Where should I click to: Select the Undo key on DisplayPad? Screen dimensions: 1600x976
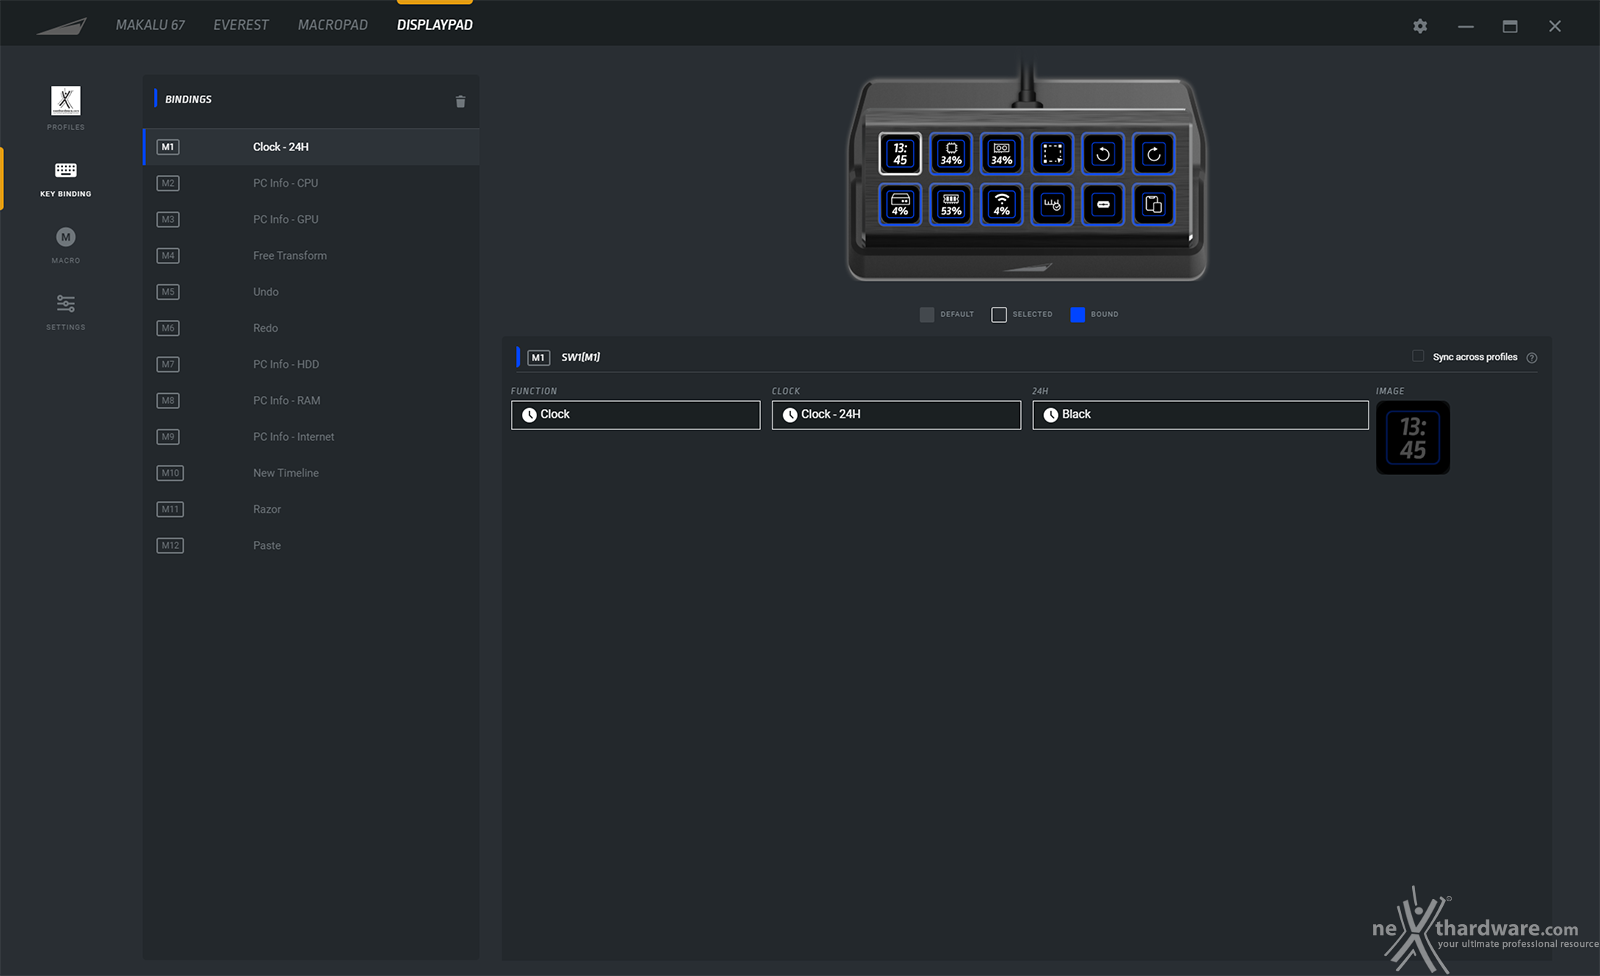pyautogui.click(x=1103, y=154)
